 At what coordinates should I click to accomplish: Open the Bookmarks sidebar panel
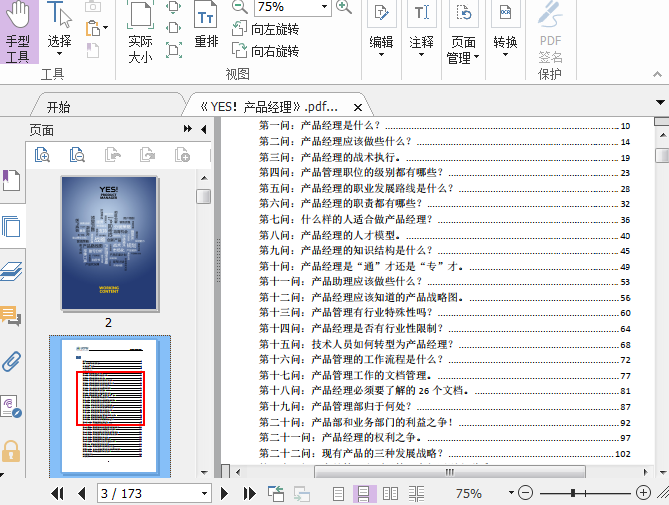(x=11, y=180)
